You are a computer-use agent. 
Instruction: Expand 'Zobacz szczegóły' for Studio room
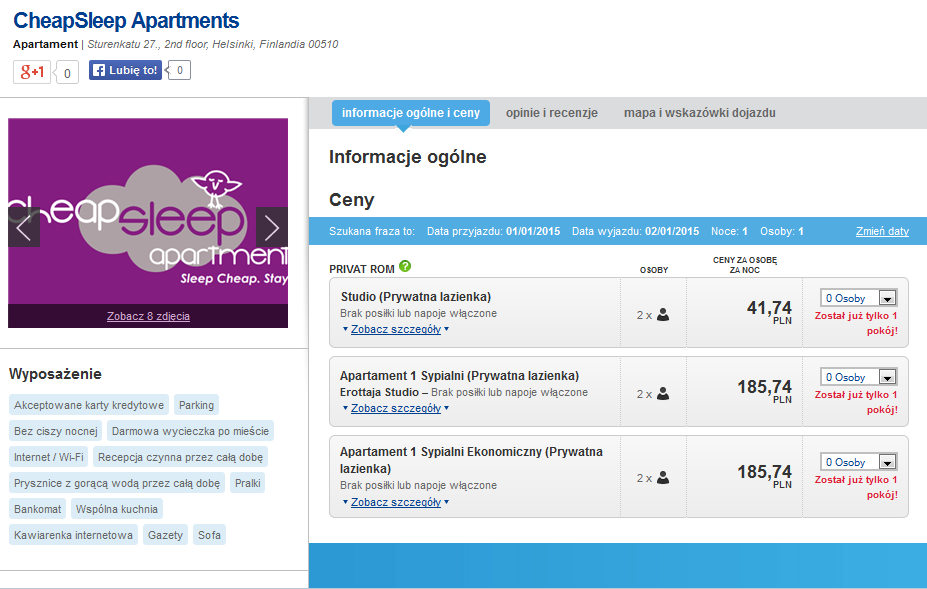click(x=396, y=329)
